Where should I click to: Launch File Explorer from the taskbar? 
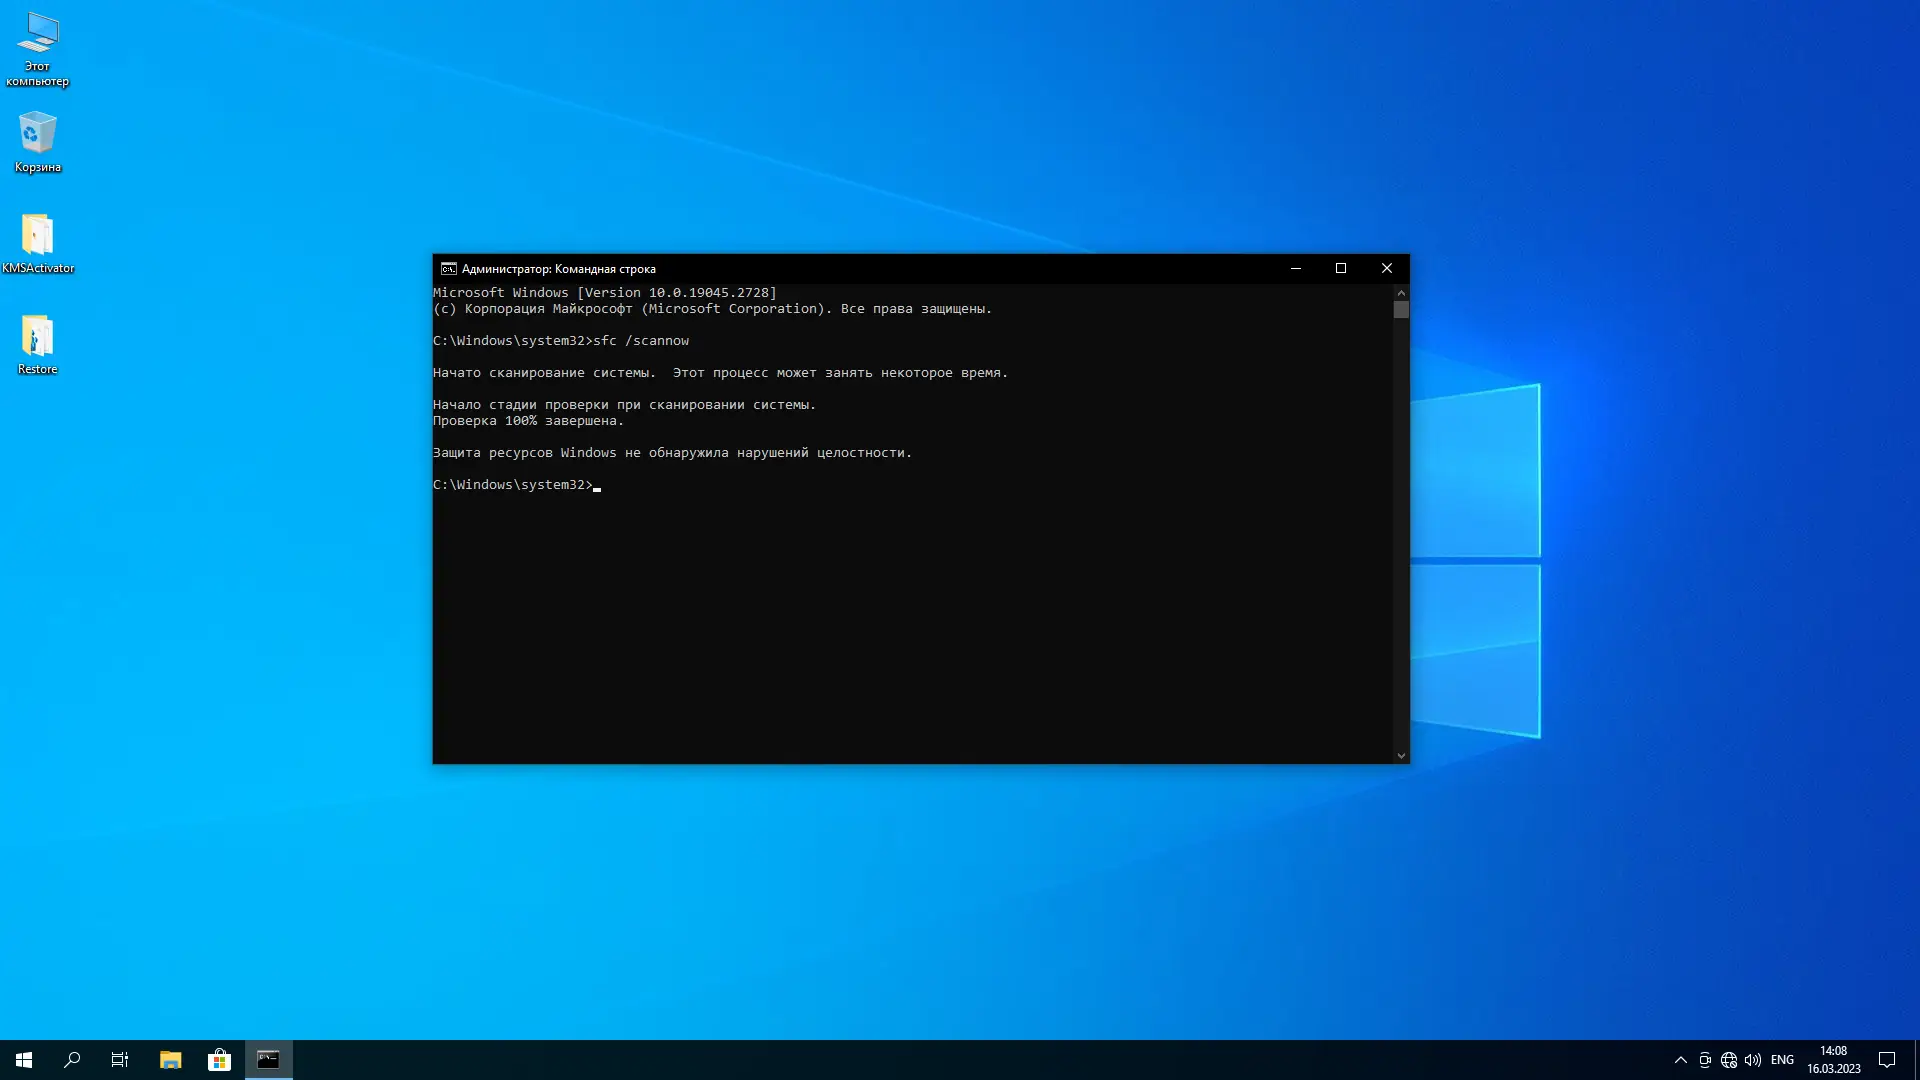pos(170,1060)
